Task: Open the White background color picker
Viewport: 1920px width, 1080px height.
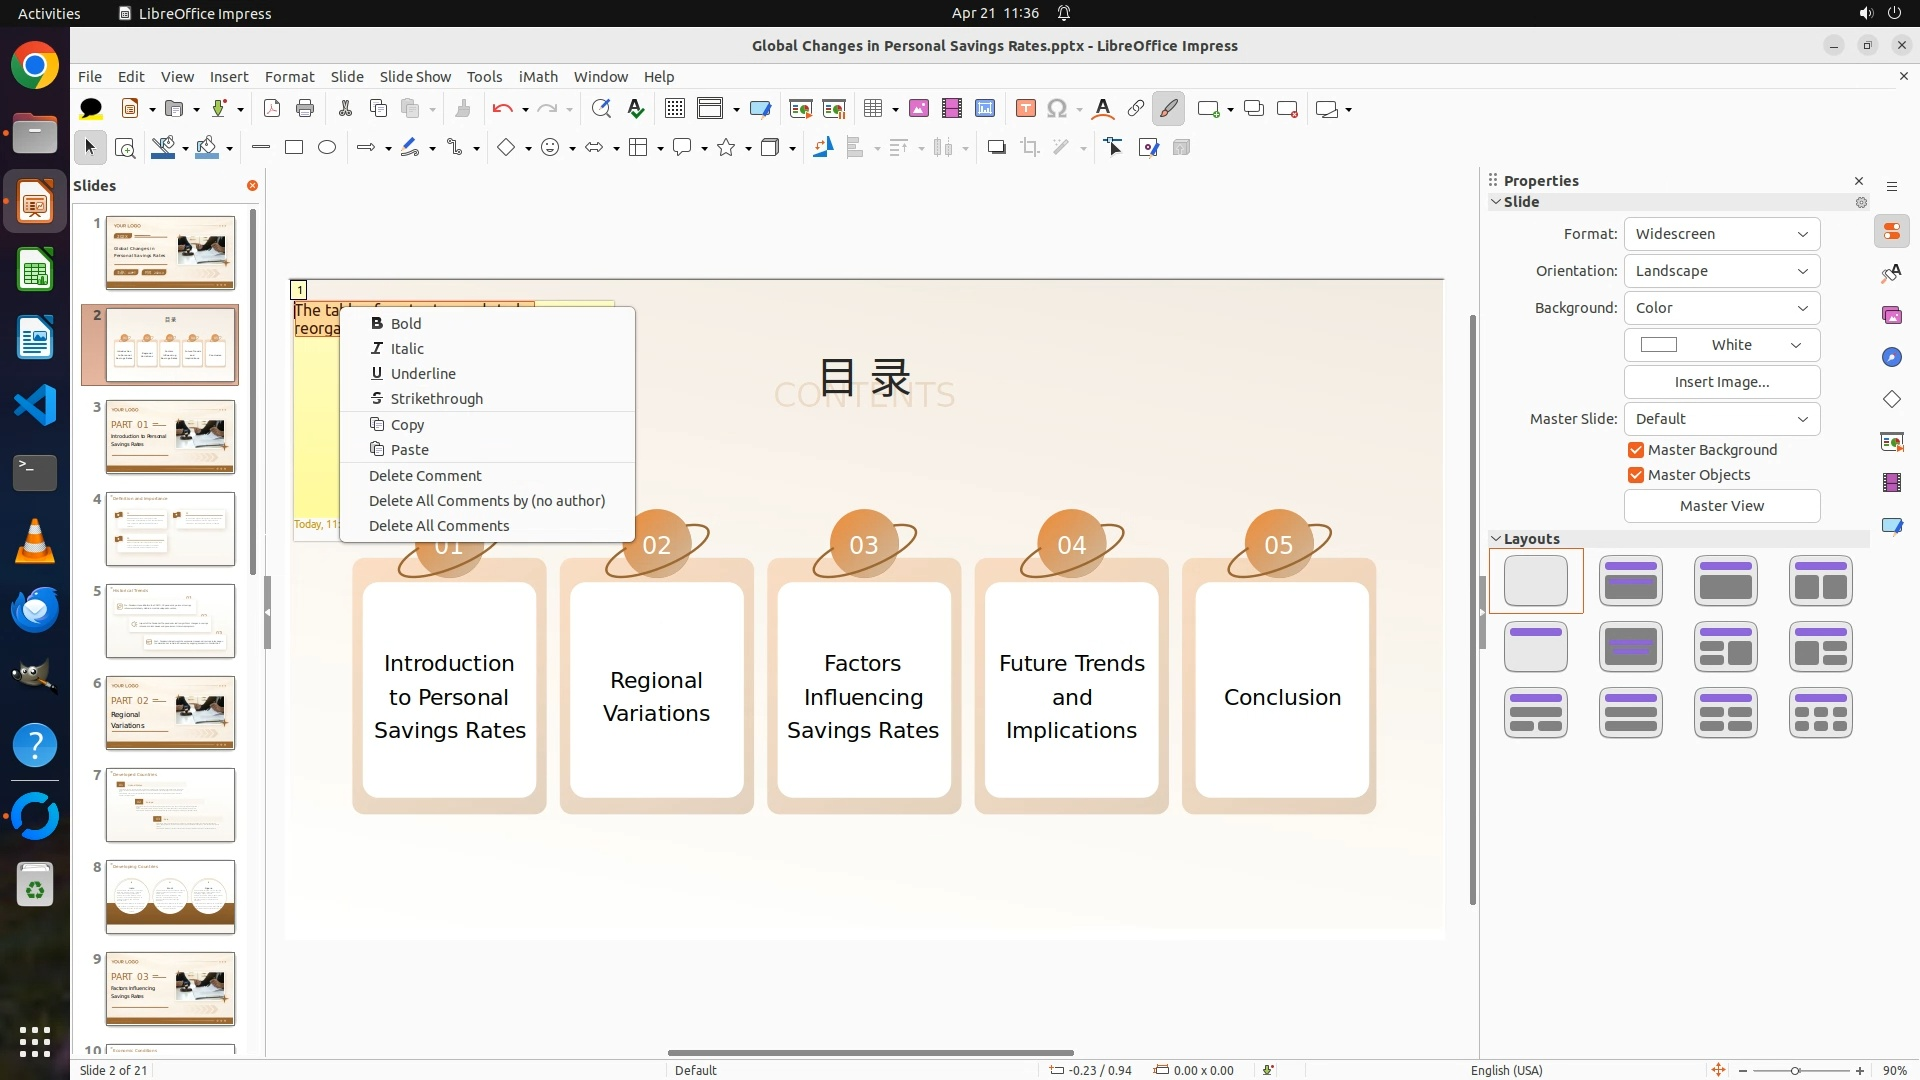Action: 1721,345
